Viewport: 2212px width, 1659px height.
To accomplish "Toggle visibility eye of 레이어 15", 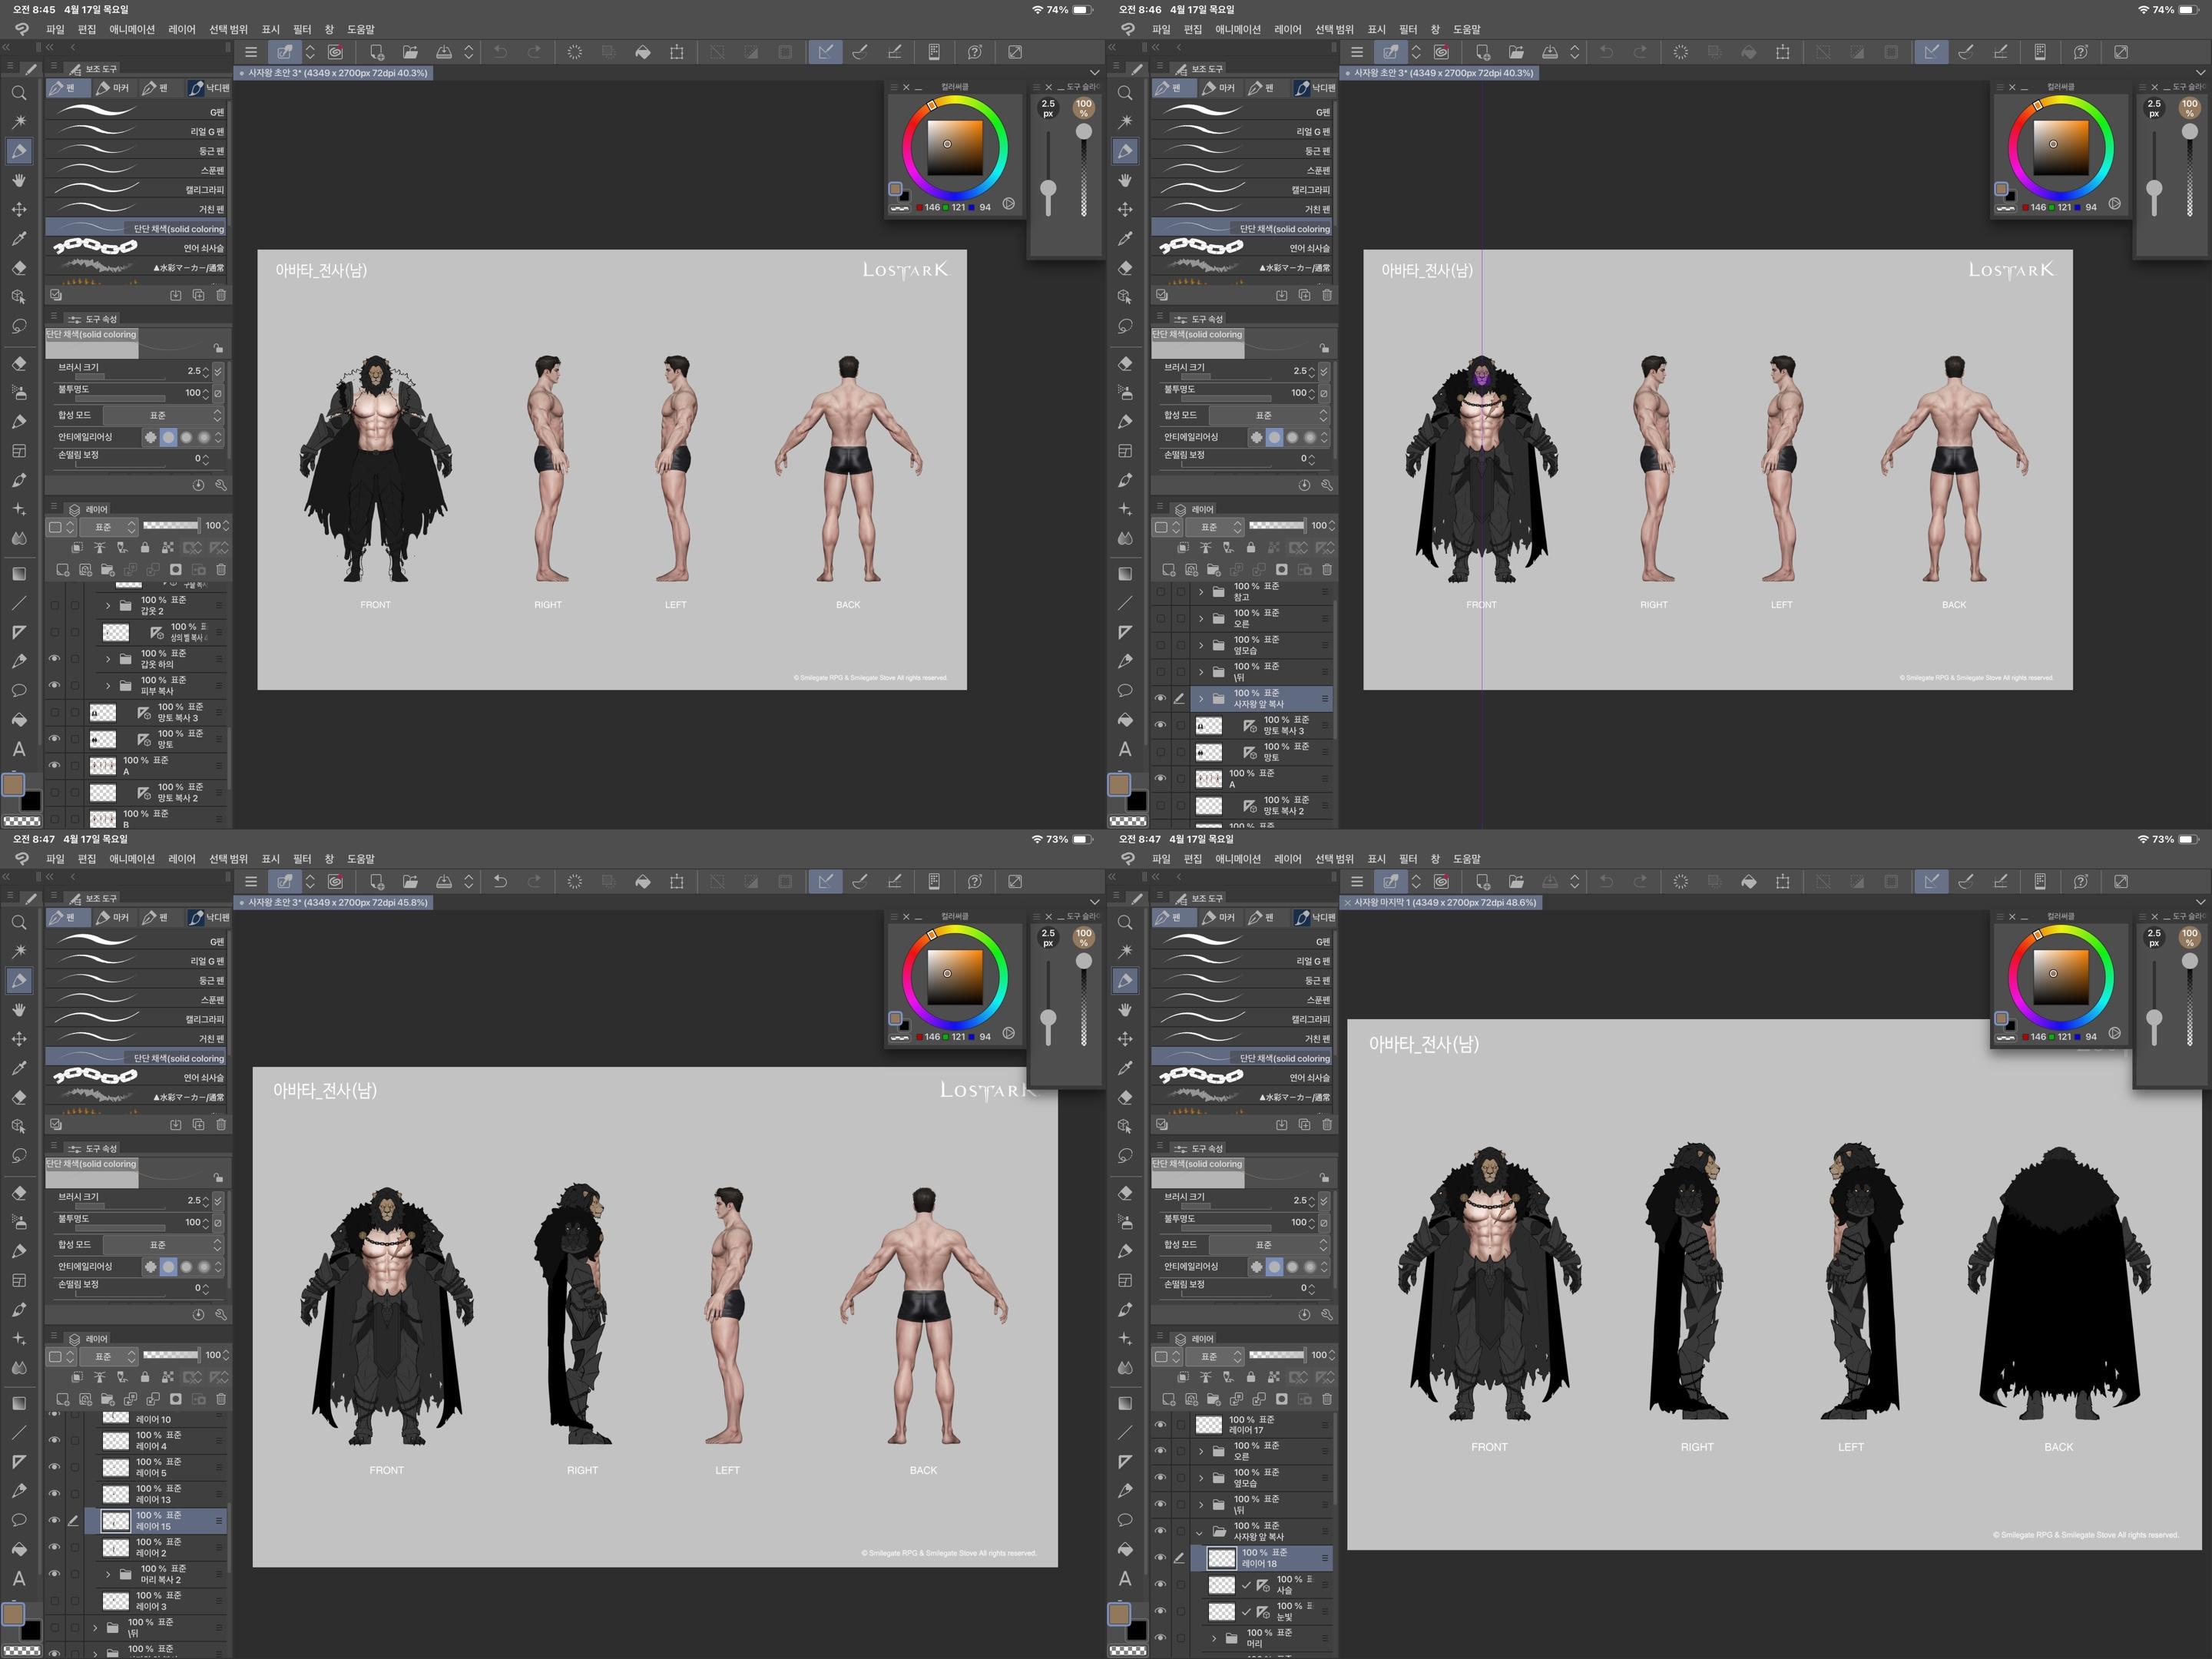I will click(54, 1520).
